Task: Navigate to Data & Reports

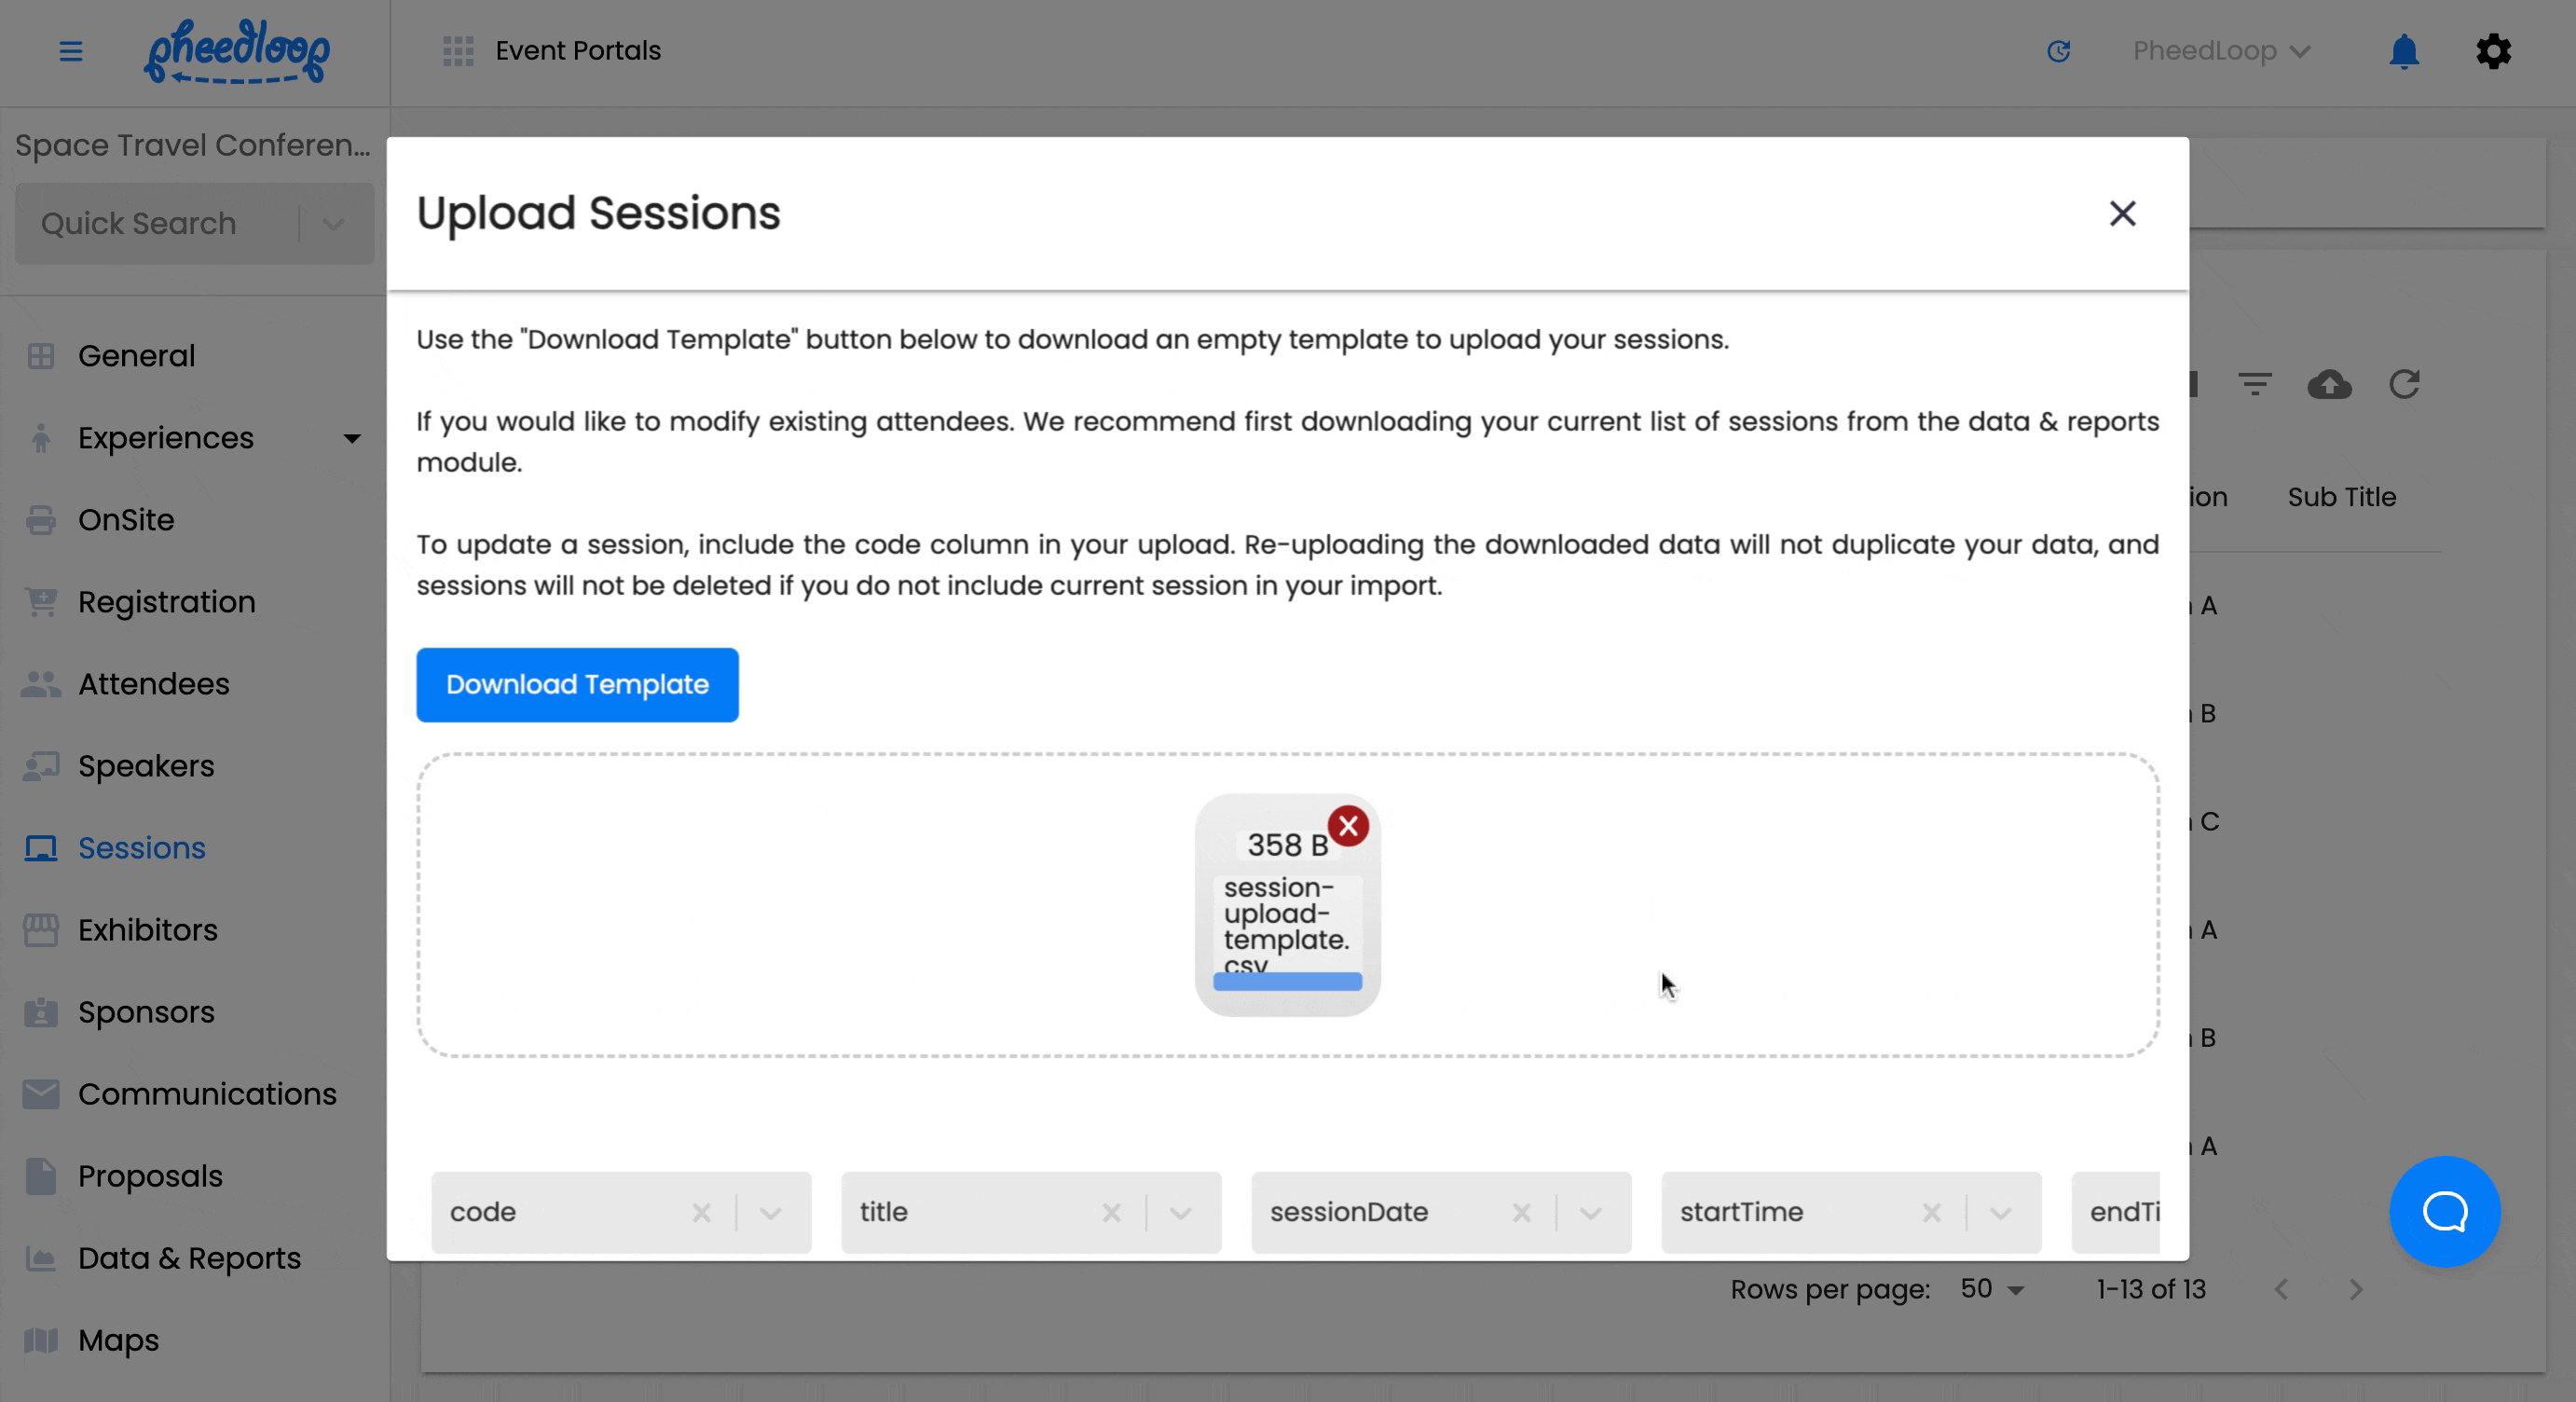Action: 189,1258
